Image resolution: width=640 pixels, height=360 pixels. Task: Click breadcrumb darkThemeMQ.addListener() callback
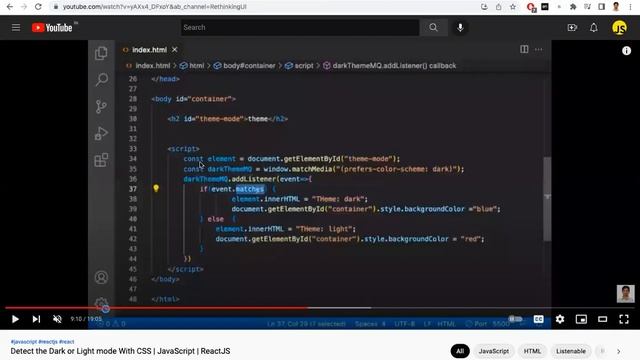[394, 65]
